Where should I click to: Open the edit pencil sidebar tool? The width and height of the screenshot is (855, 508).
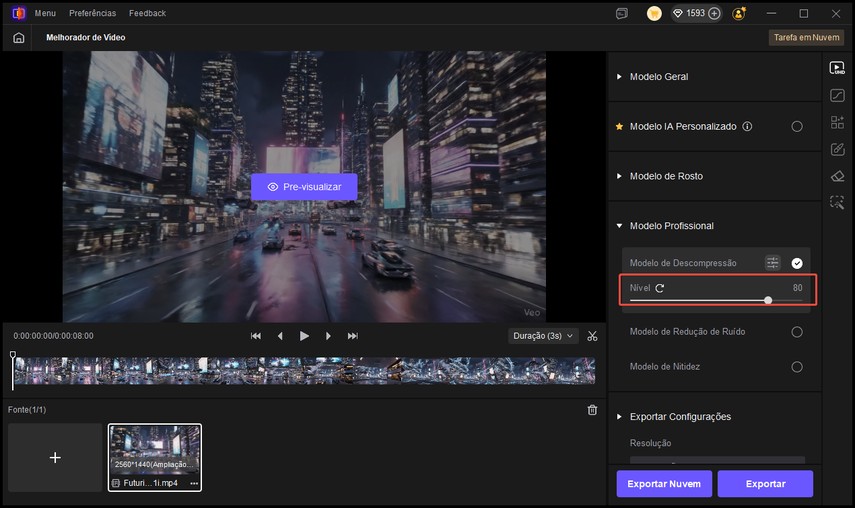(x=837, y=149)
